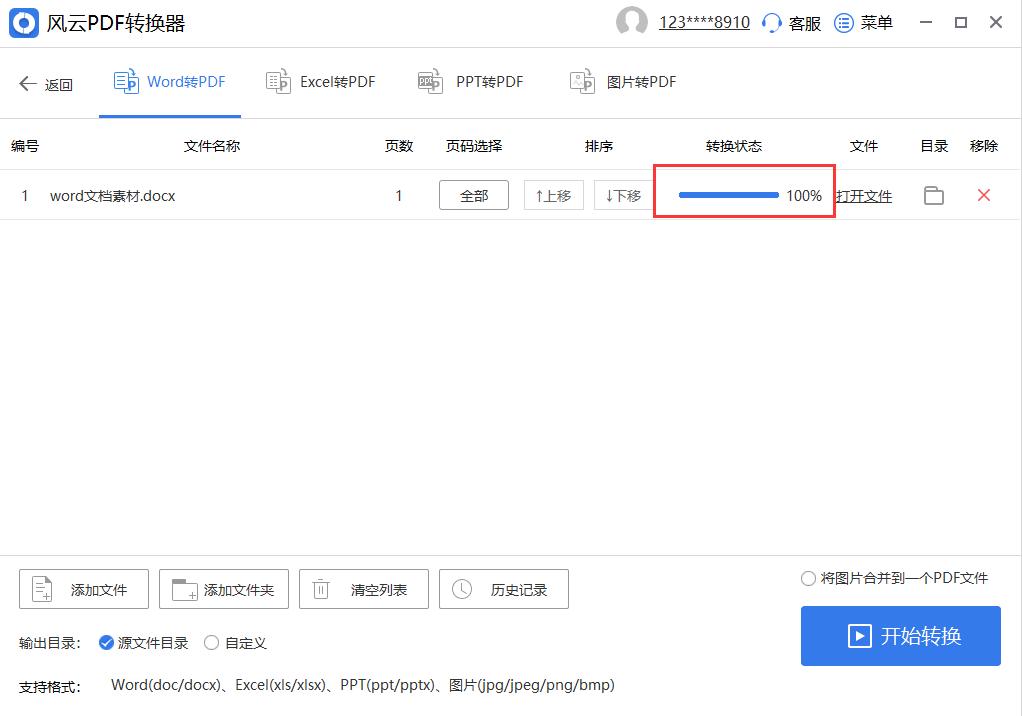Open the 全部 page selection chooser

(473, 195)
